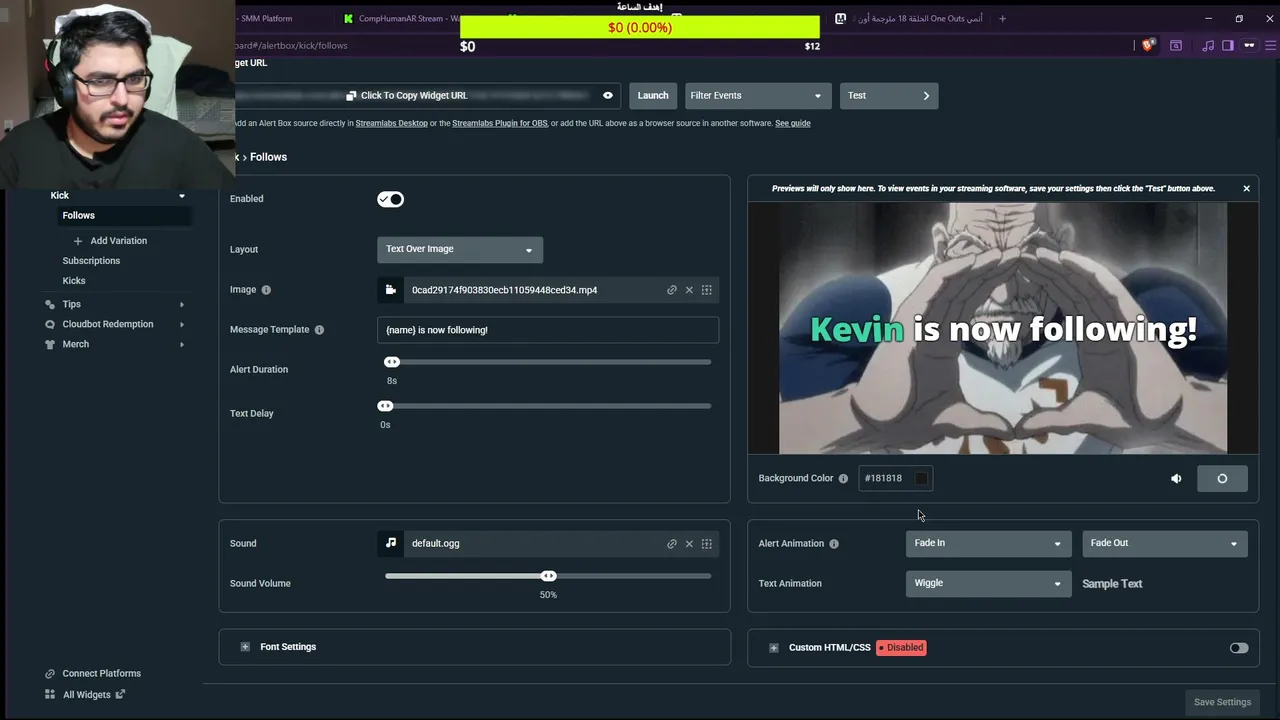Enable the Custom HTML/CSS switch
Viewport: 1280px width, 720px height.
(1239, 648)
